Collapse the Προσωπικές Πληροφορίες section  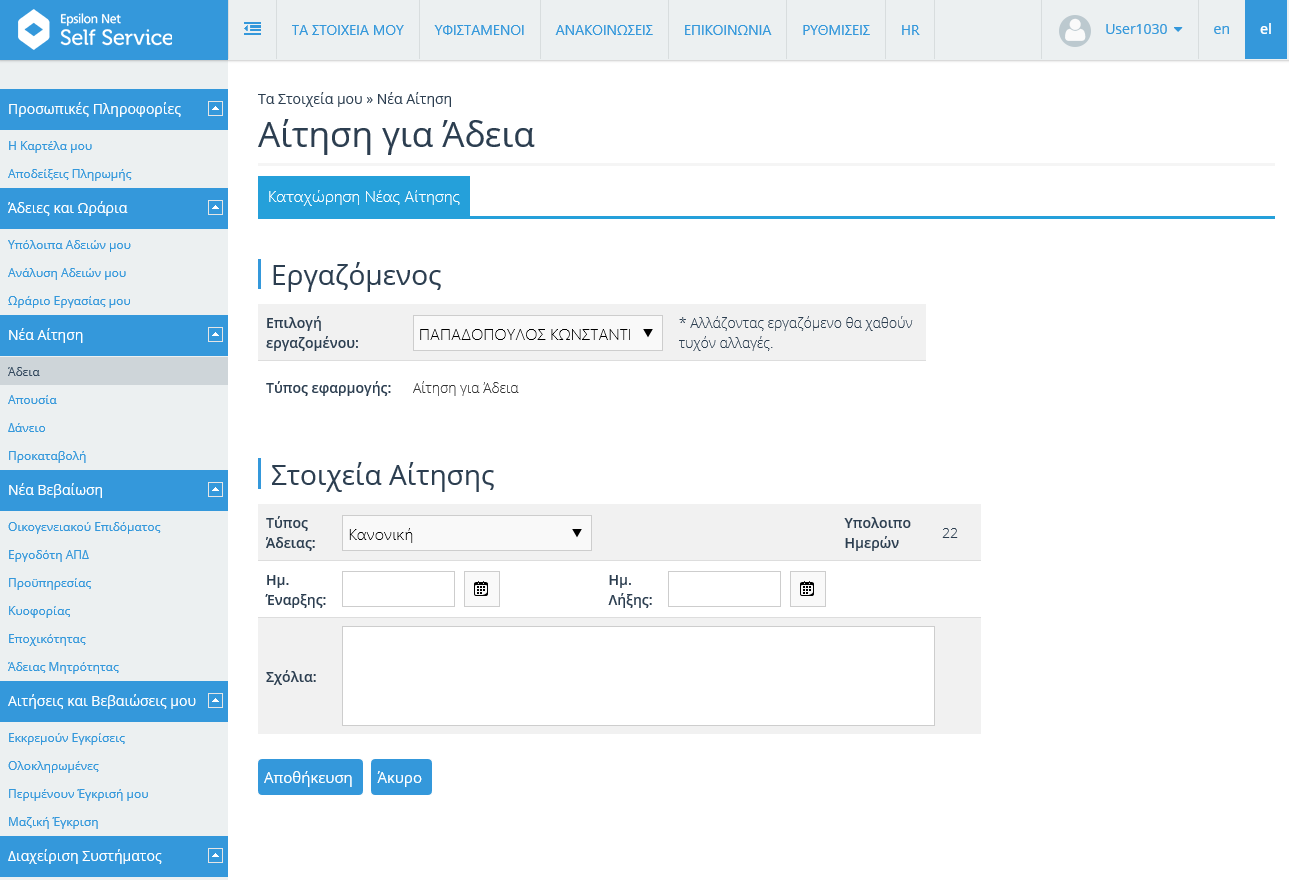tap(215, 109)
